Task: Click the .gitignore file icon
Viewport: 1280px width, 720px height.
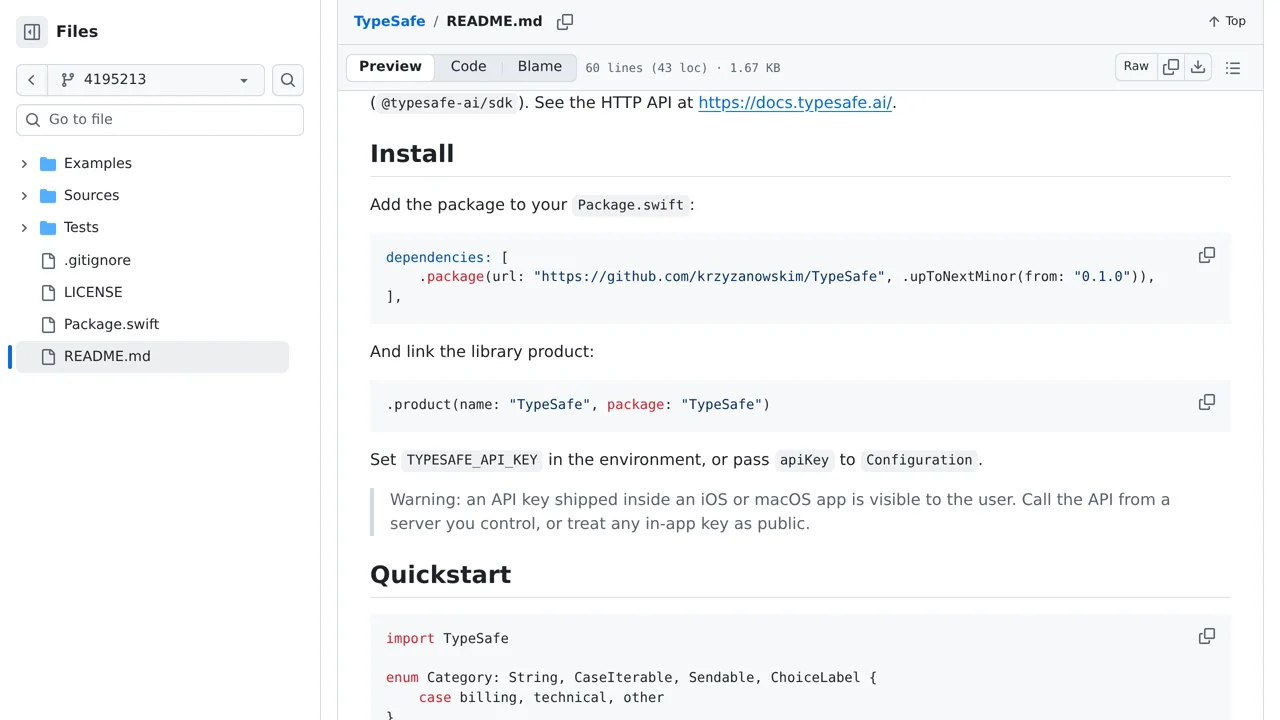Action: [x=48, y=260]
